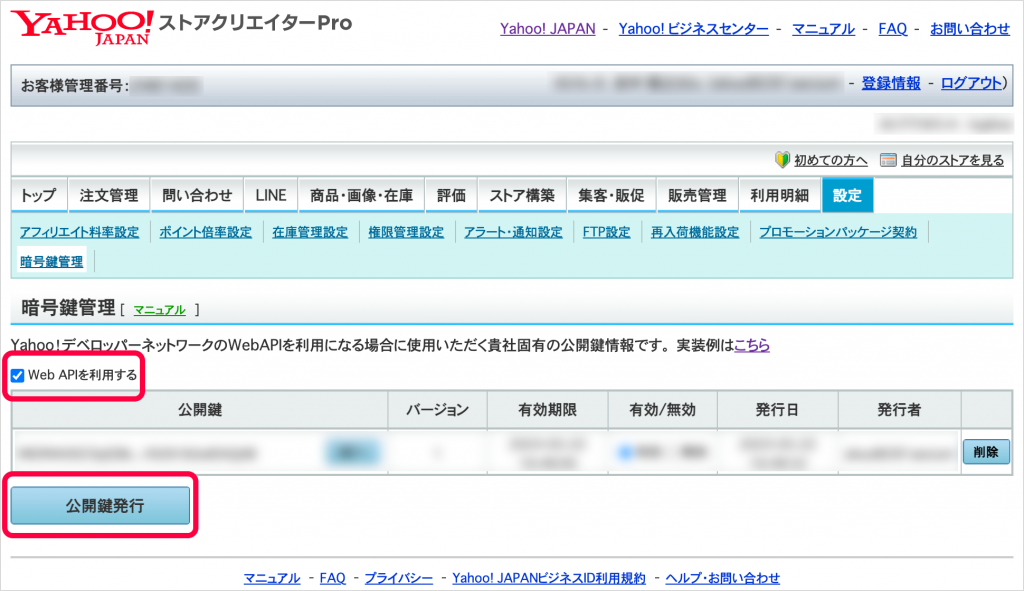Screen dimensions: 1024x591
Task: Select the 有効/無効 radio button in key row
Action: (x=624, y=453)
